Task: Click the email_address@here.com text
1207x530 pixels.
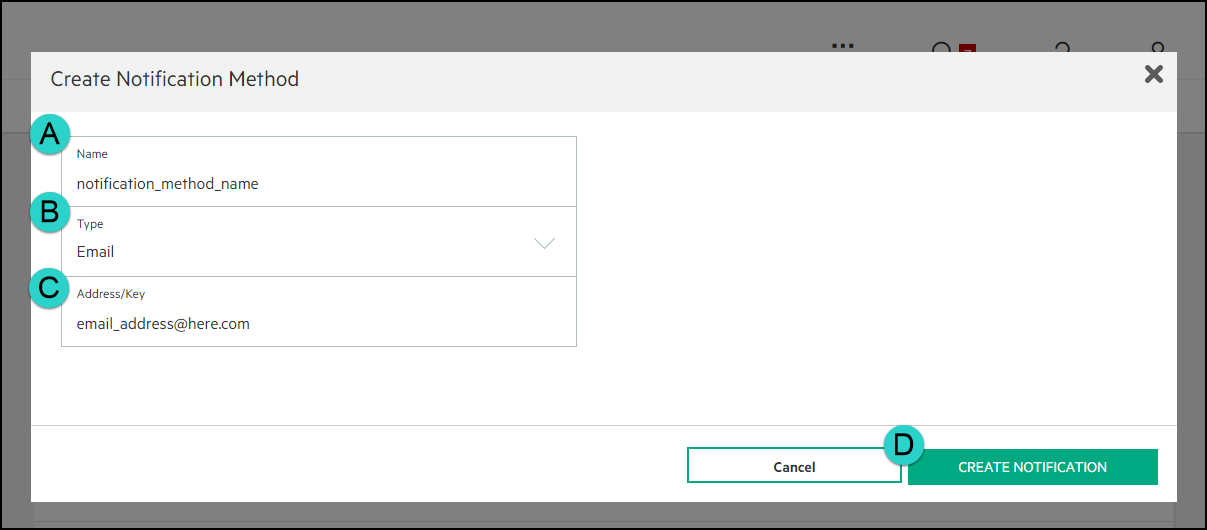Action: 163,324
